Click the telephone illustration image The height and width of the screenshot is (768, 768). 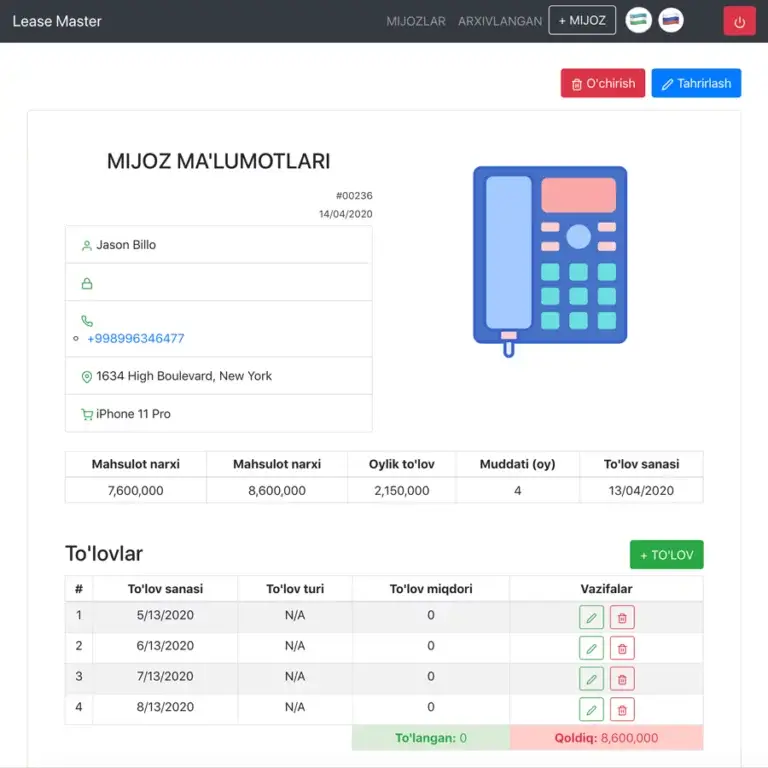coord(549,260)
